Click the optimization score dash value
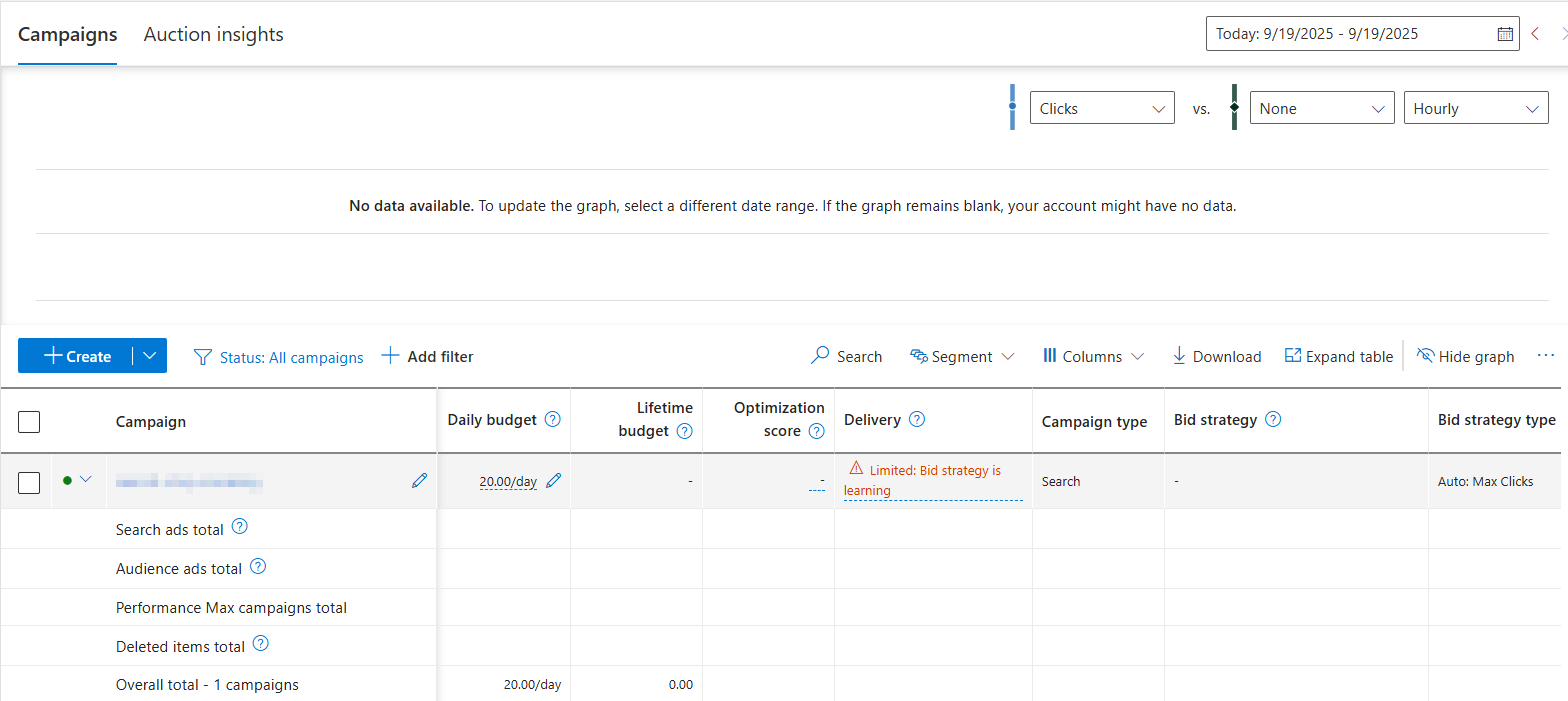1568x701 pixels. pos(817,482)
